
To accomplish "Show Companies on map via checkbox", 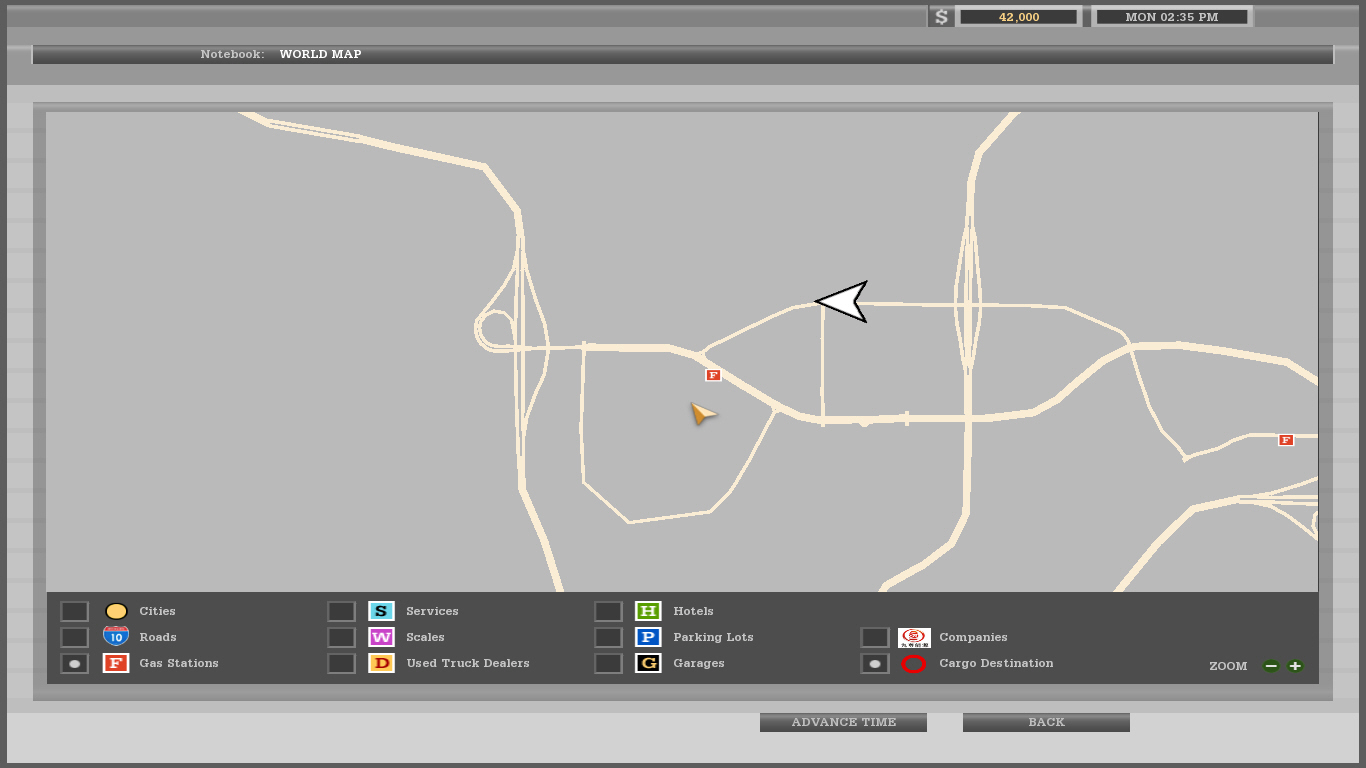I will pyautogui.click(x=875, y=637).
